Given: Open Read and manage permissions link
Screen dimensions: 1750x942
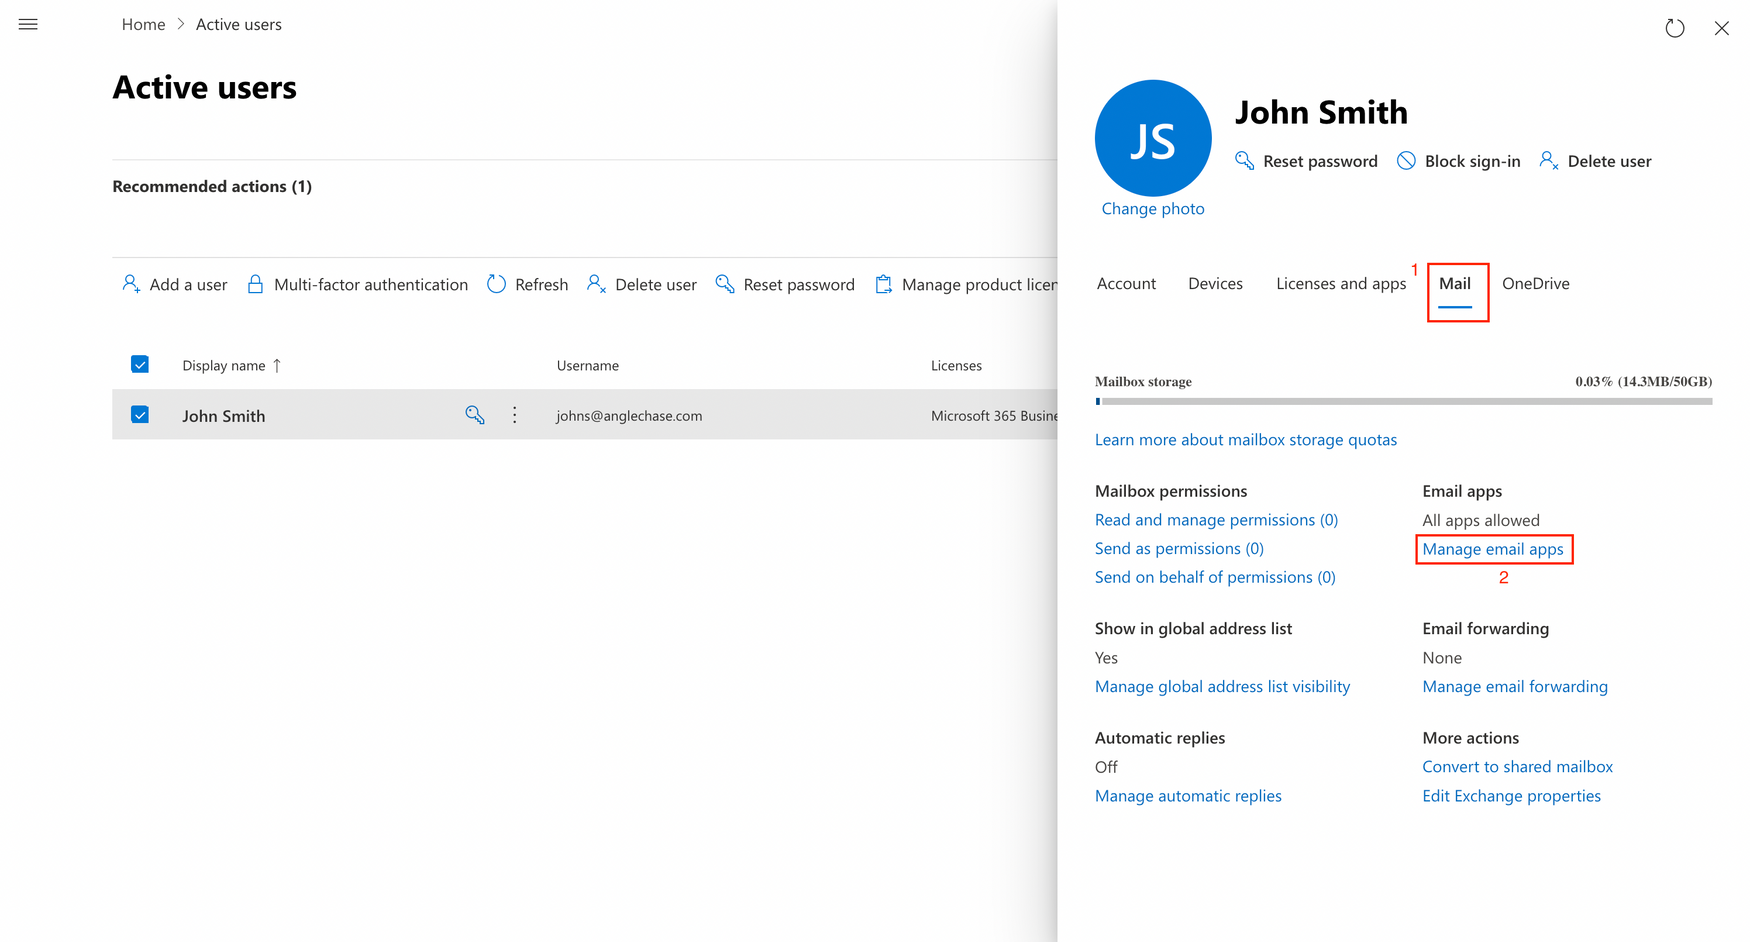Looking at the screenshot, I should (x=1216, y=519).
